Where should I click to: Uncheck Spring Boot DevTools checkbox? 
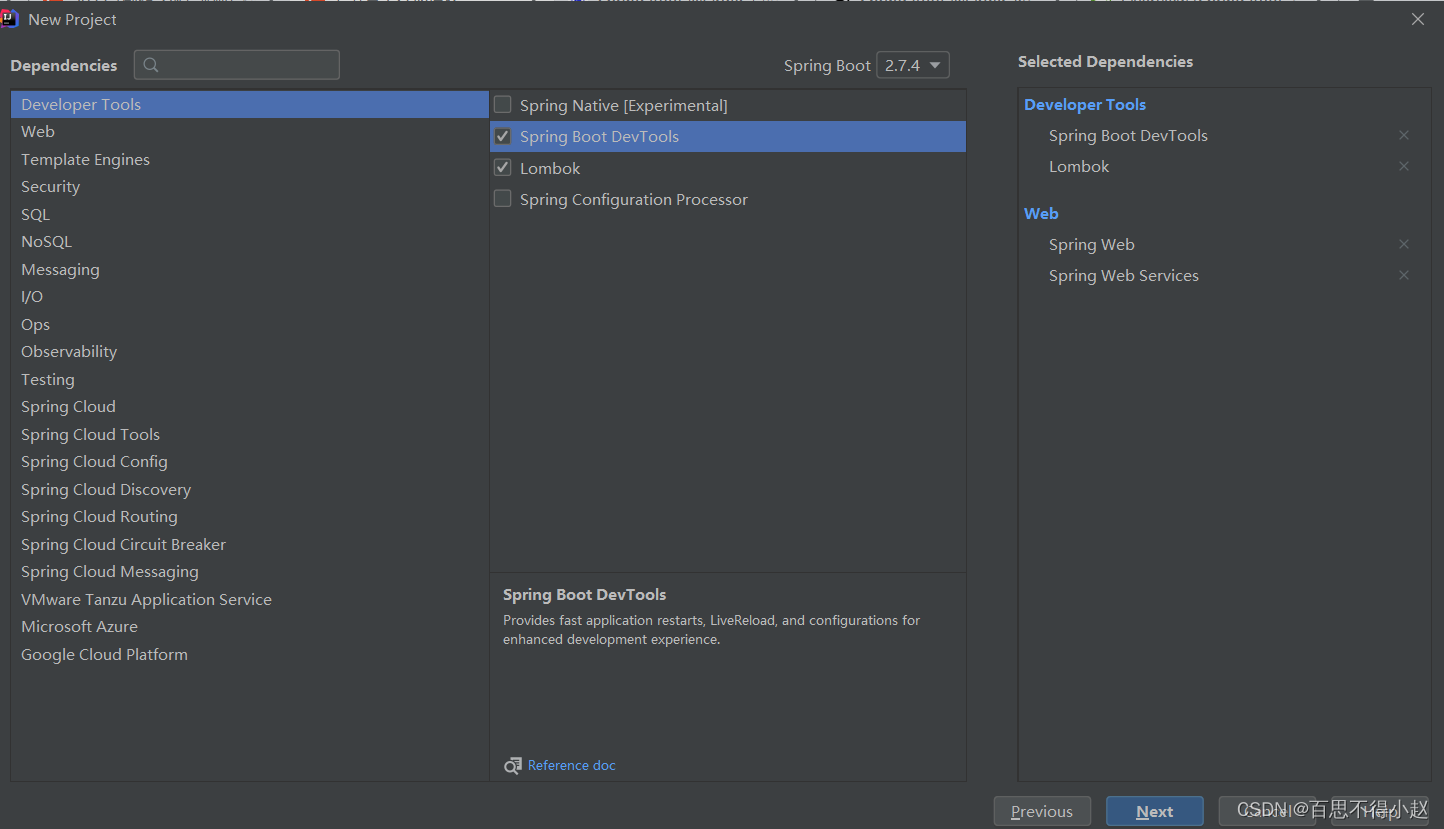tap(503, 136)
